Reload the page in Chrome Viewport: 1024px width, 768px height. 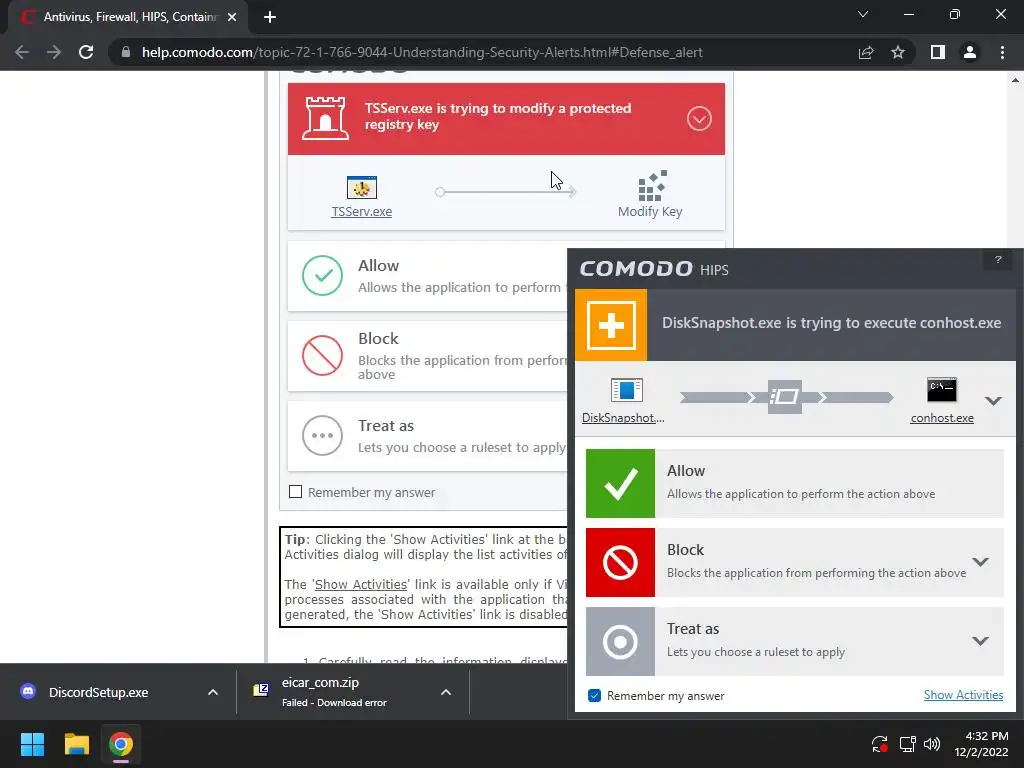(86, 52)
